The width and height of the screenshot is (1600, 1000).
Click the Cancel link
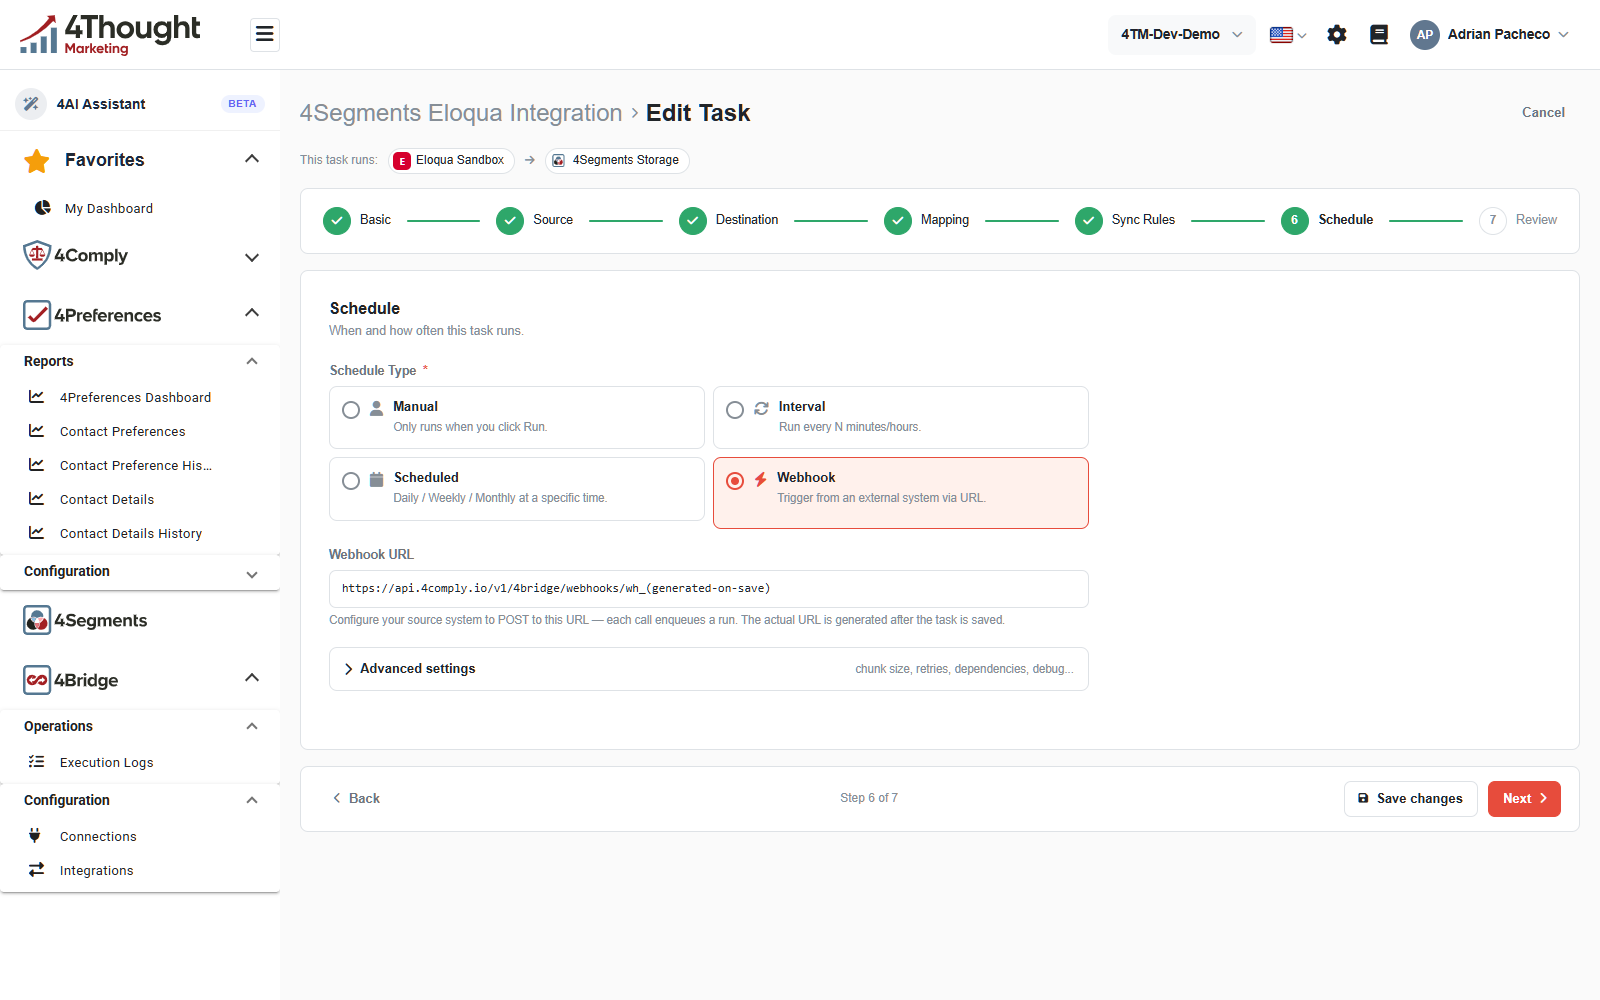point(1543,113)
